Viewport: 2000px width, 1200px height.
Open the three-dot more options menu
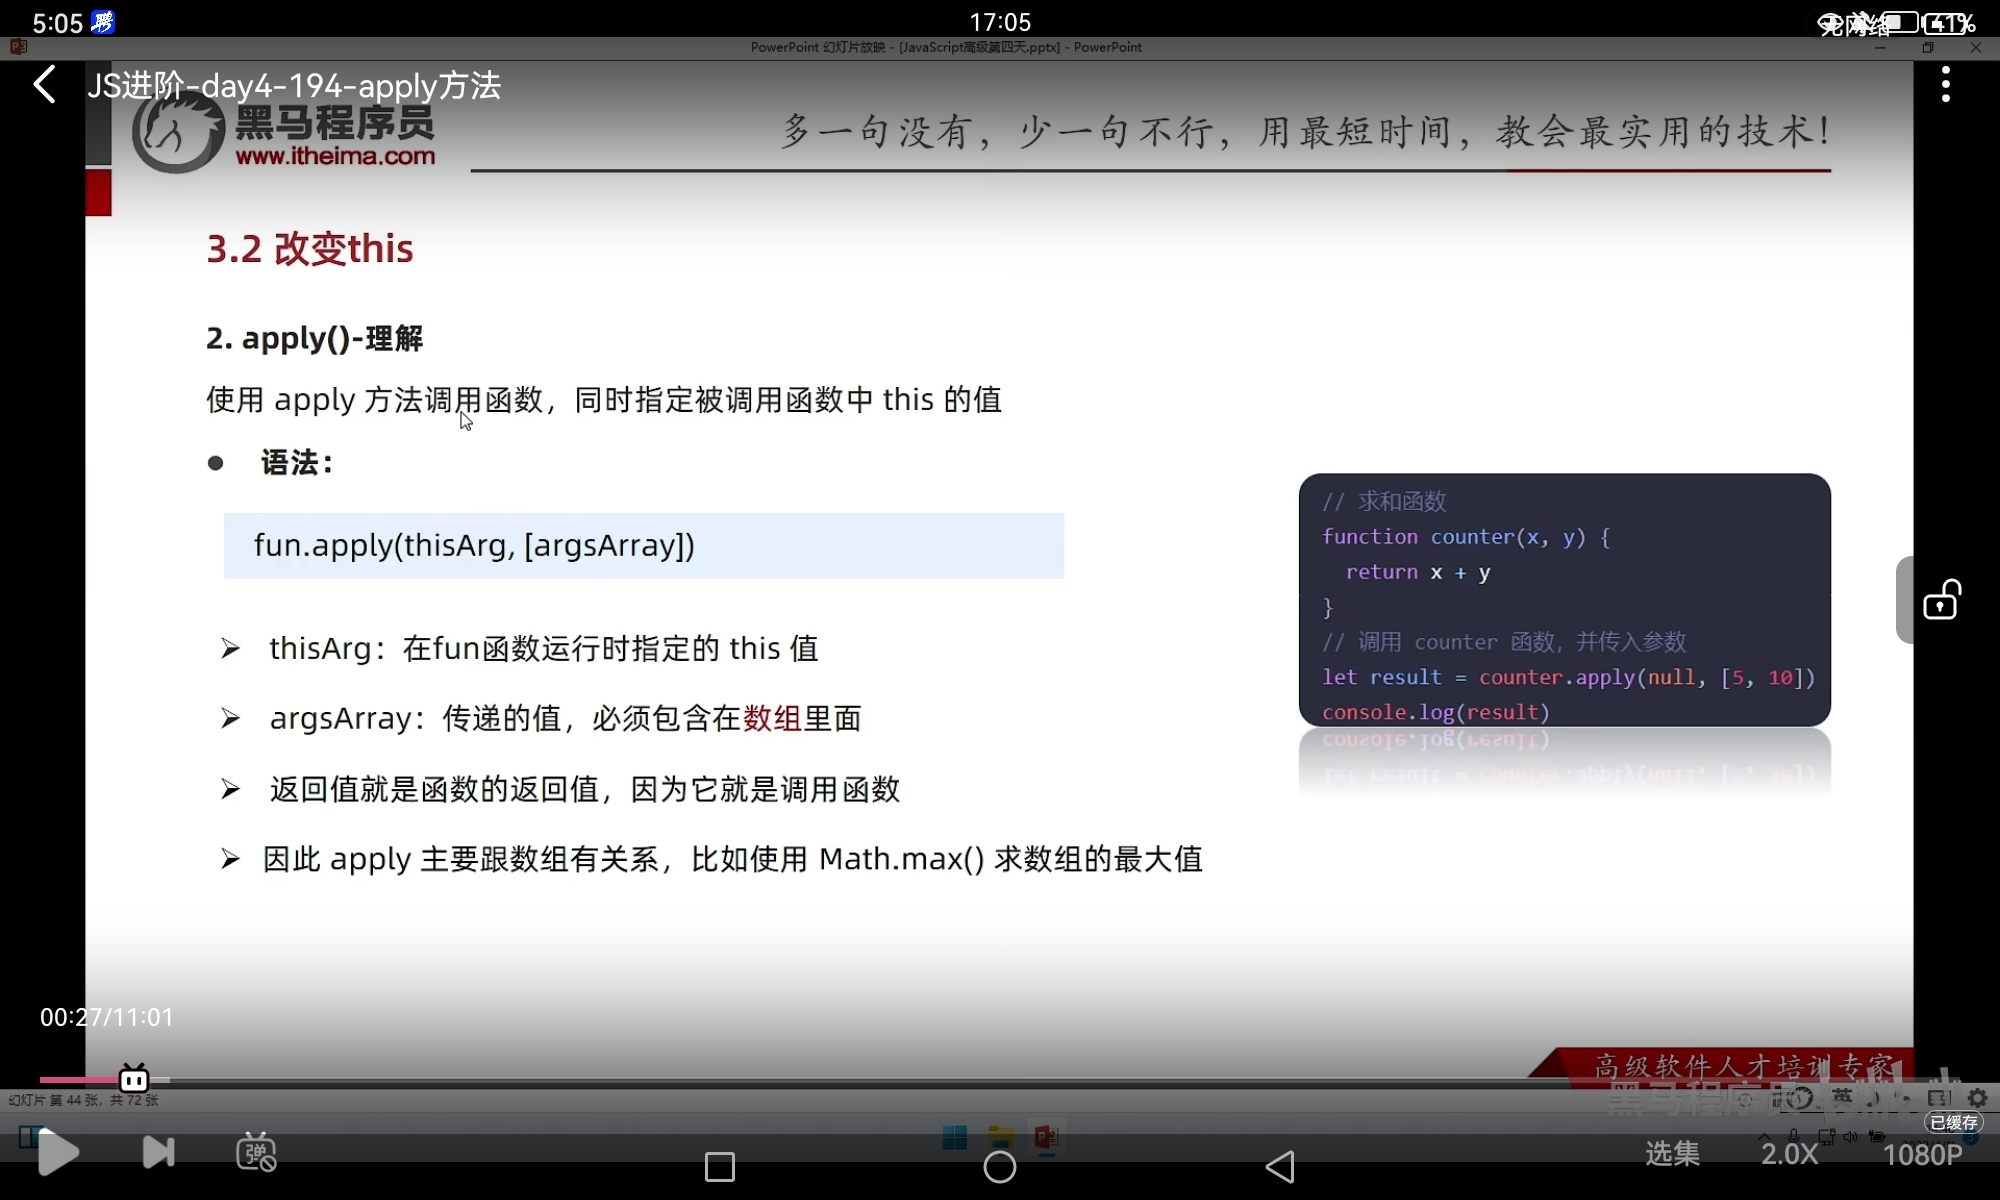tap(1945, 85)
